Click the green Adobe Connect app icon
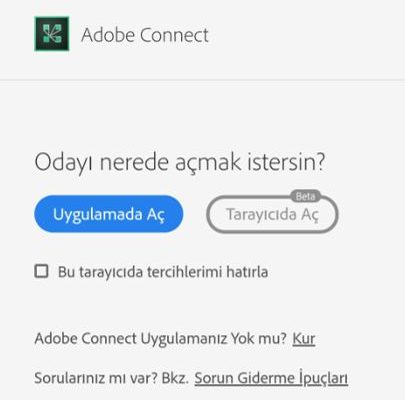The height and width of the screenshot is (400, 405). pos(52,34)
